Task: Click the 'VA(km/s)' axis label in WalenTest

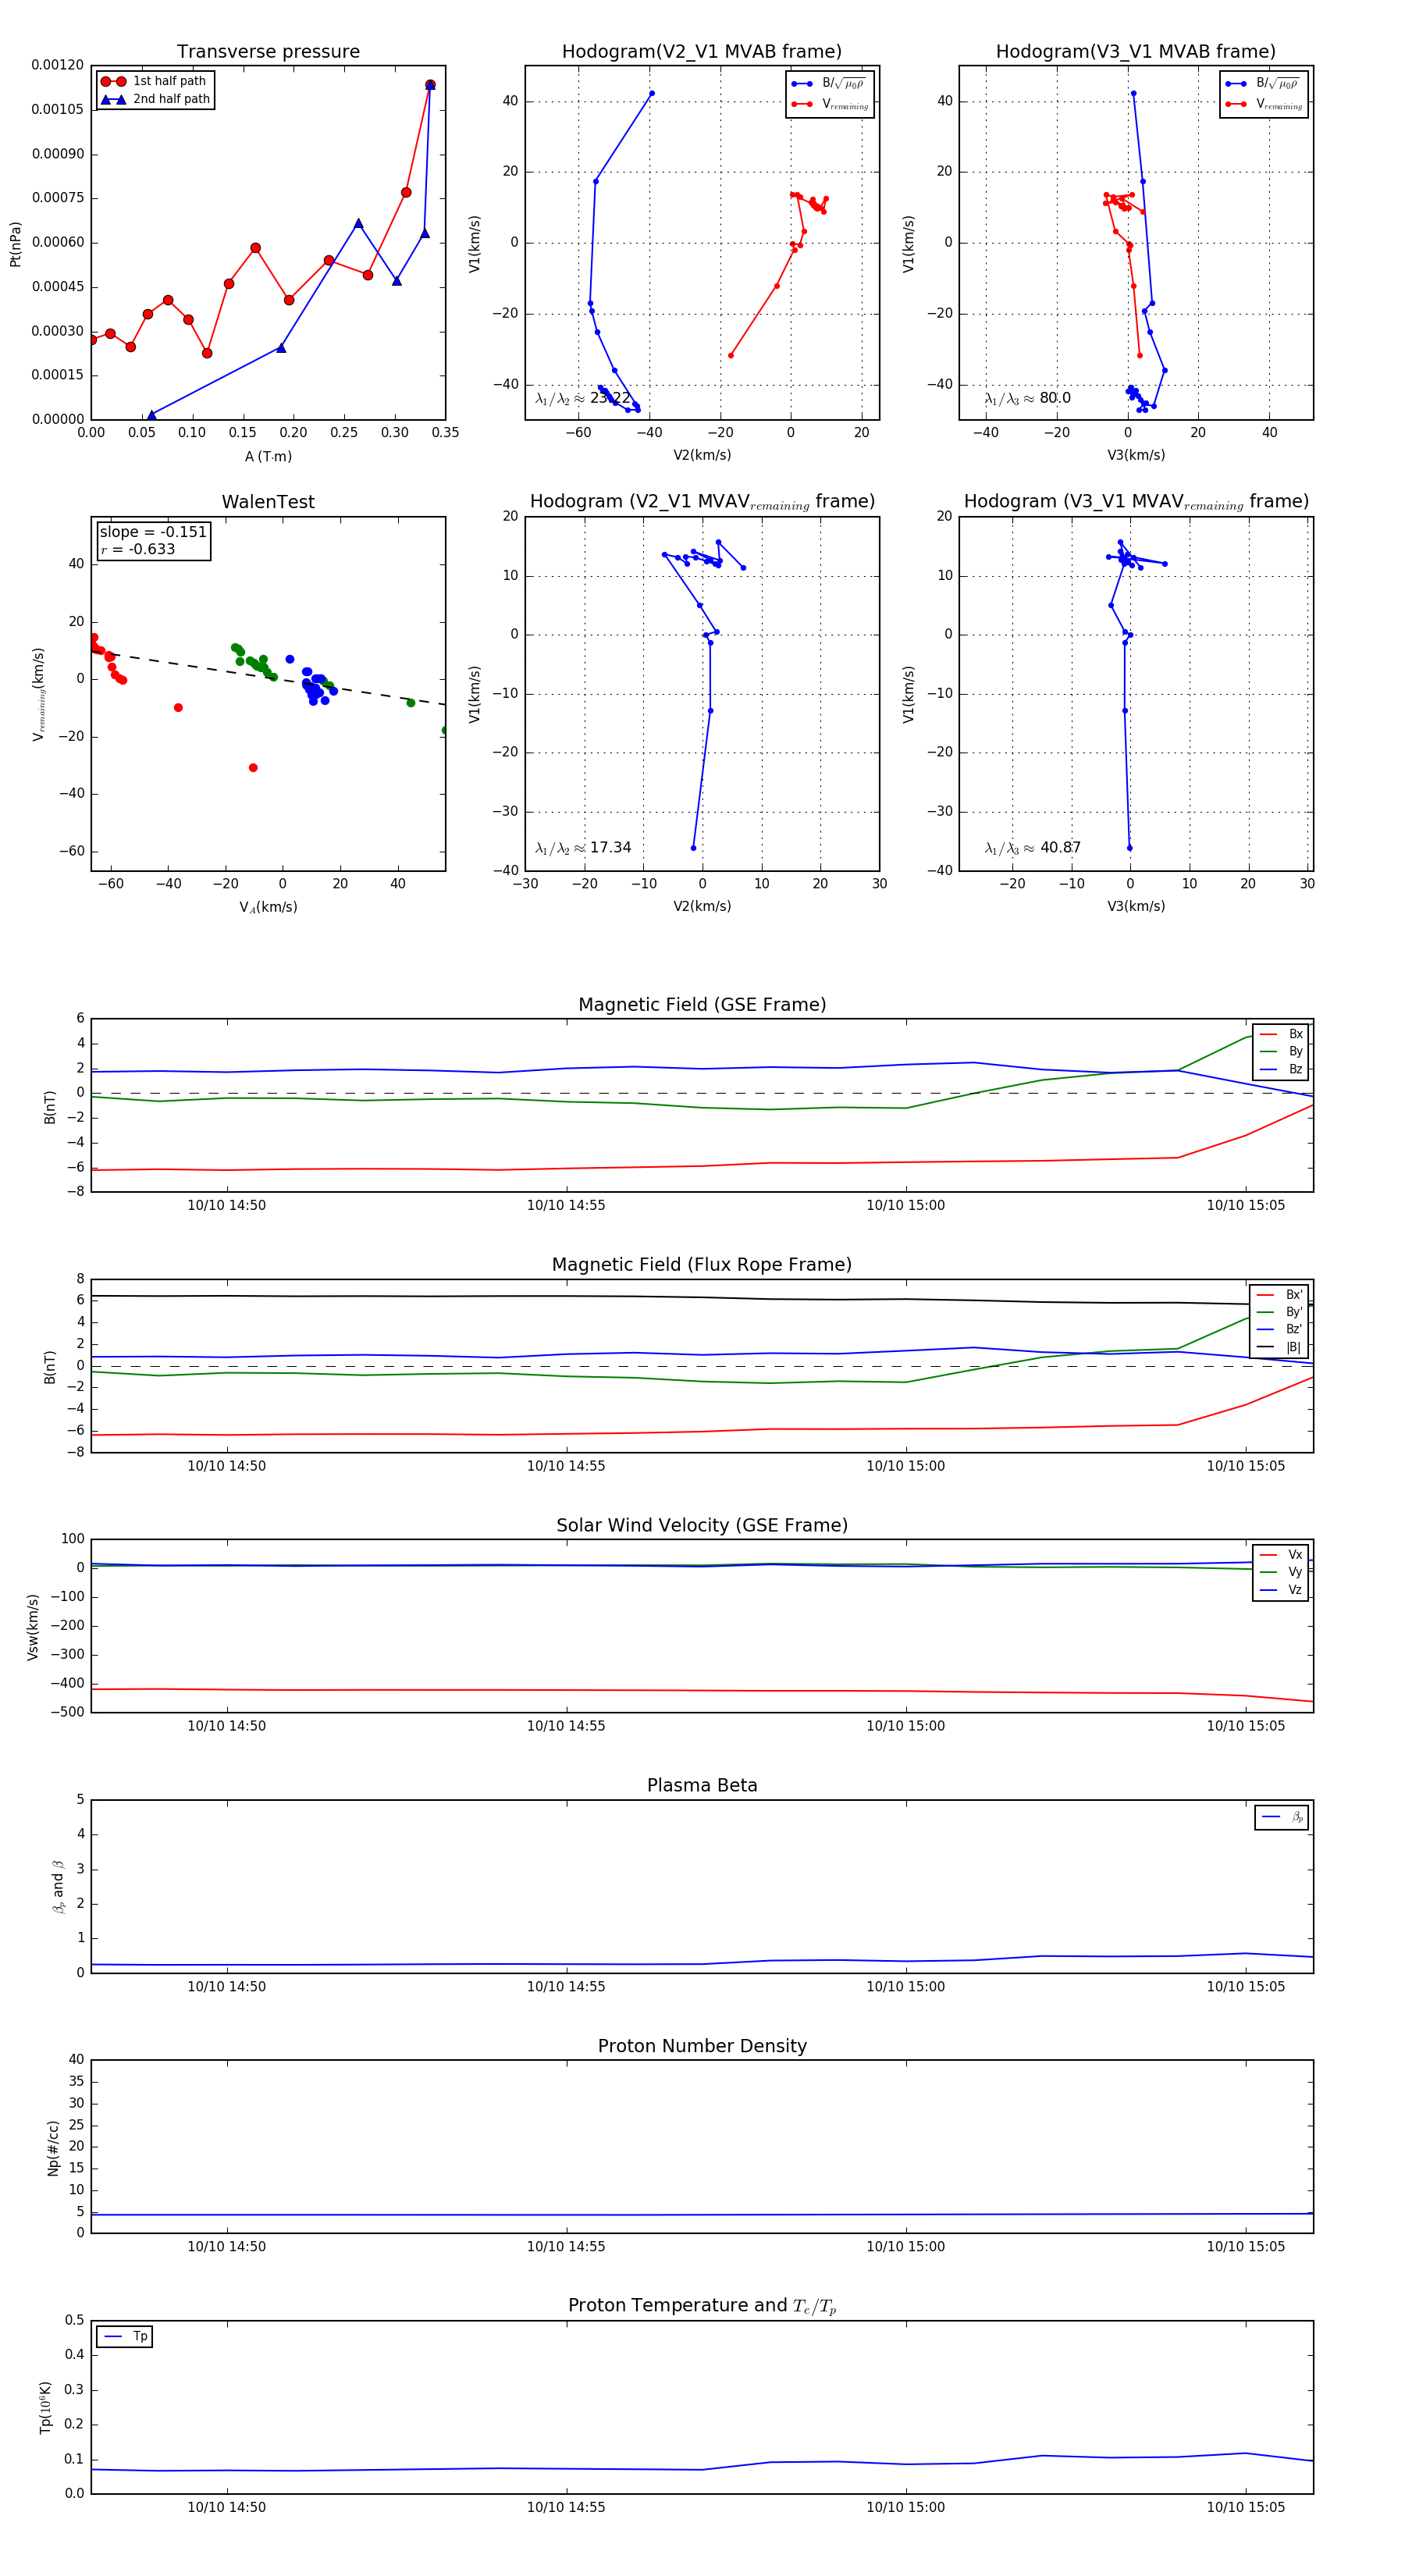Action: 268,907
